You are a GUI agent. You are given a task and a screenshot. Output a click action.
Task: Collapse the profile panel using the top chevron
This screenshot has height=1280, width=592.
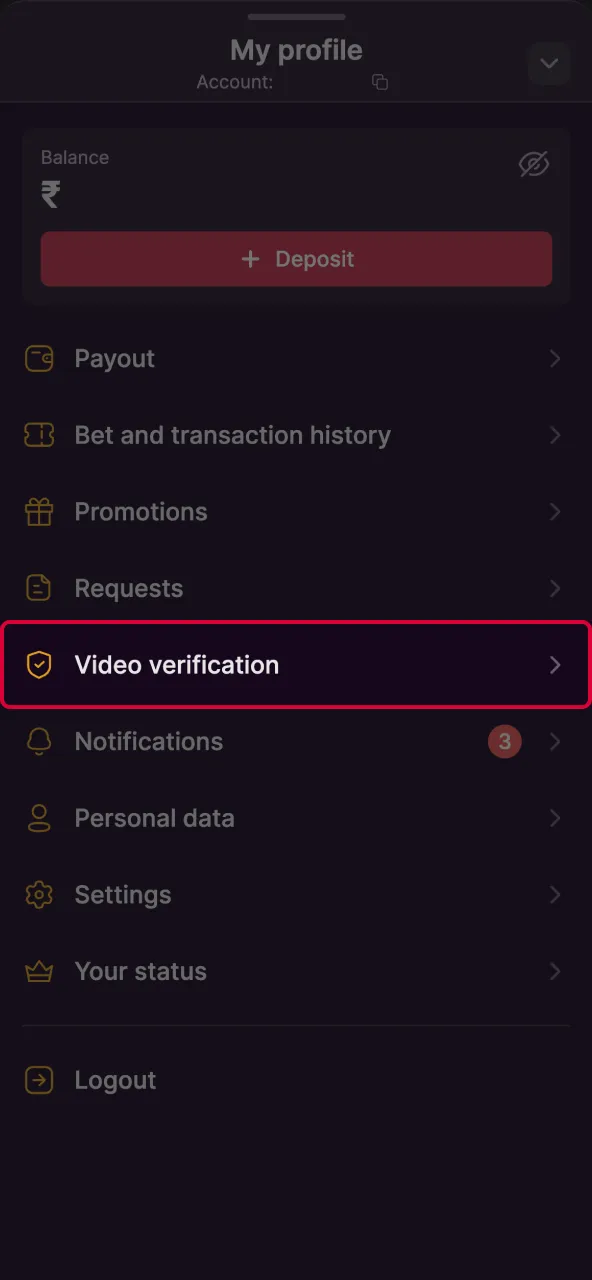[548, 63]
